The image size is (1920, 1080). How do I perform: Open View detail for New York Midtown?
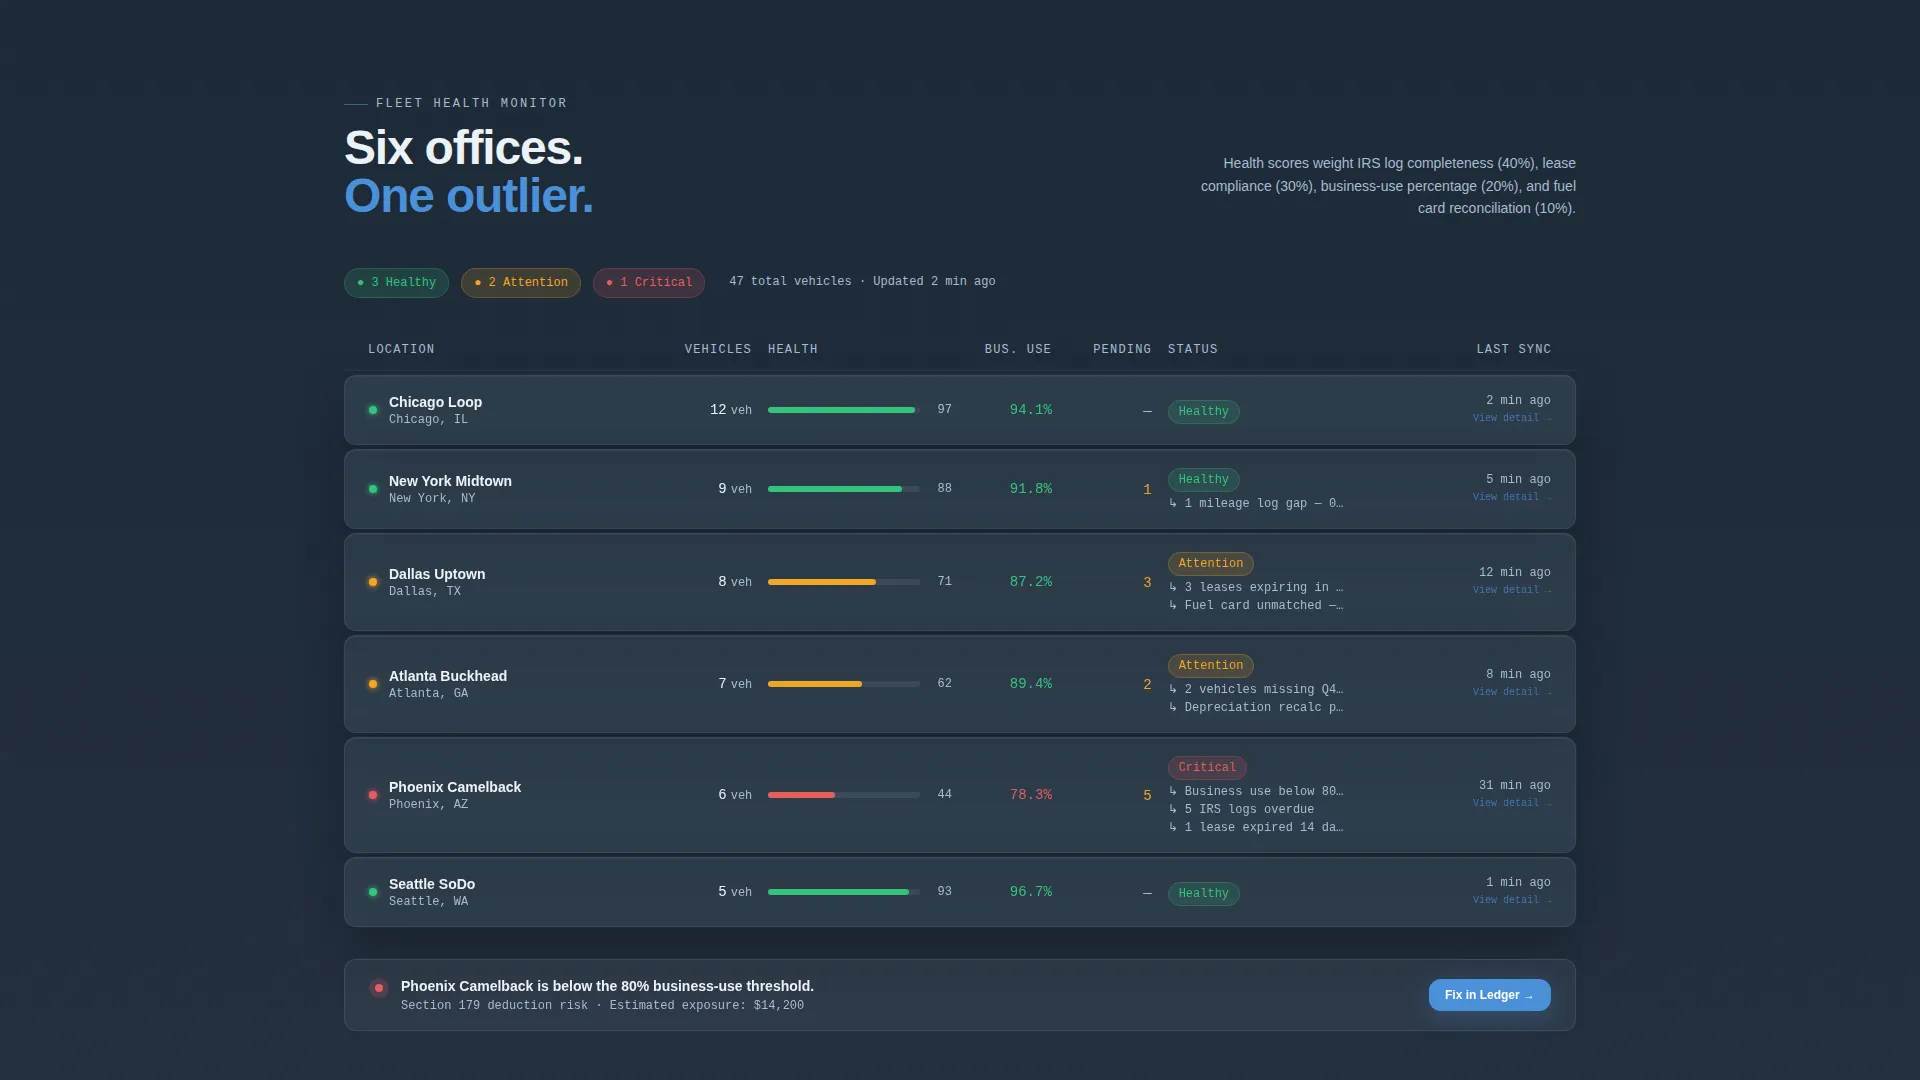1511,497
